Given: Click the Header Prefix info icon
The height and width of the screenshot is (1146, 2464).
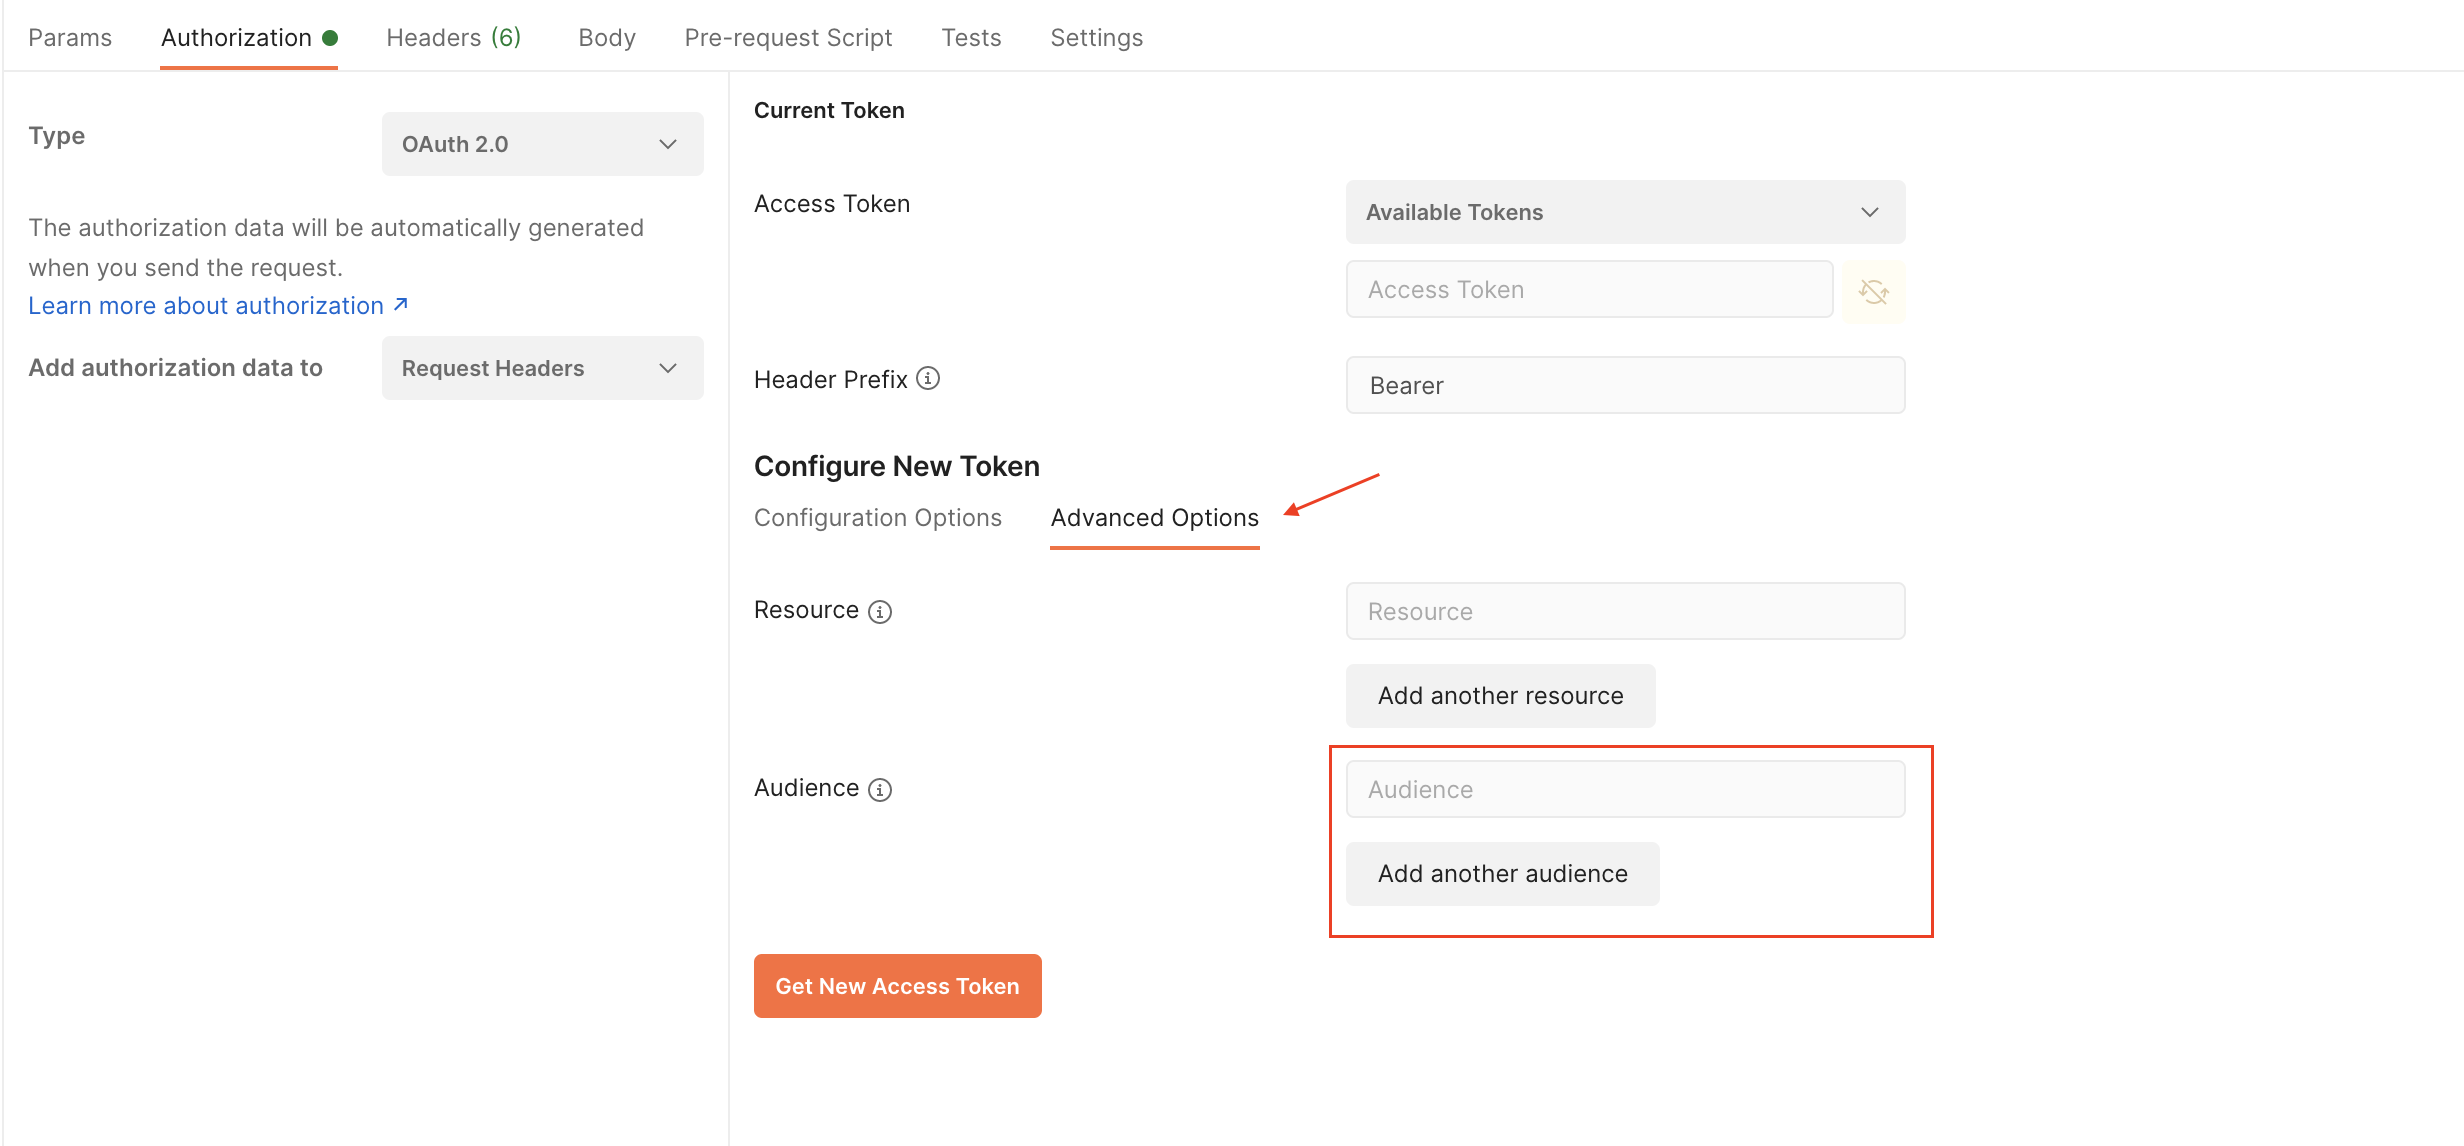Looking at the screenshot, I should pyautogui.click(x=928, y=379).
